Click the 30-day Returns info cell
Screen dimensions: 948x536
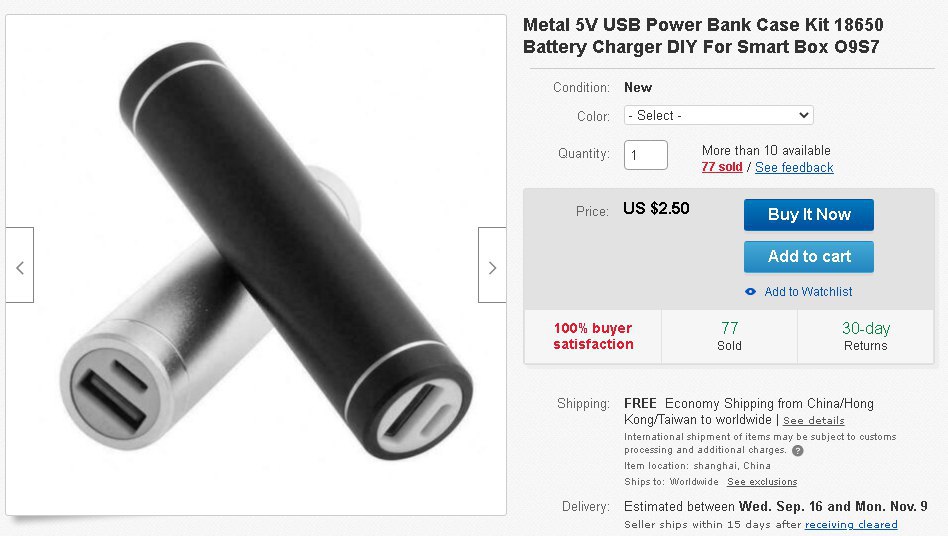(x=866, y=337)
